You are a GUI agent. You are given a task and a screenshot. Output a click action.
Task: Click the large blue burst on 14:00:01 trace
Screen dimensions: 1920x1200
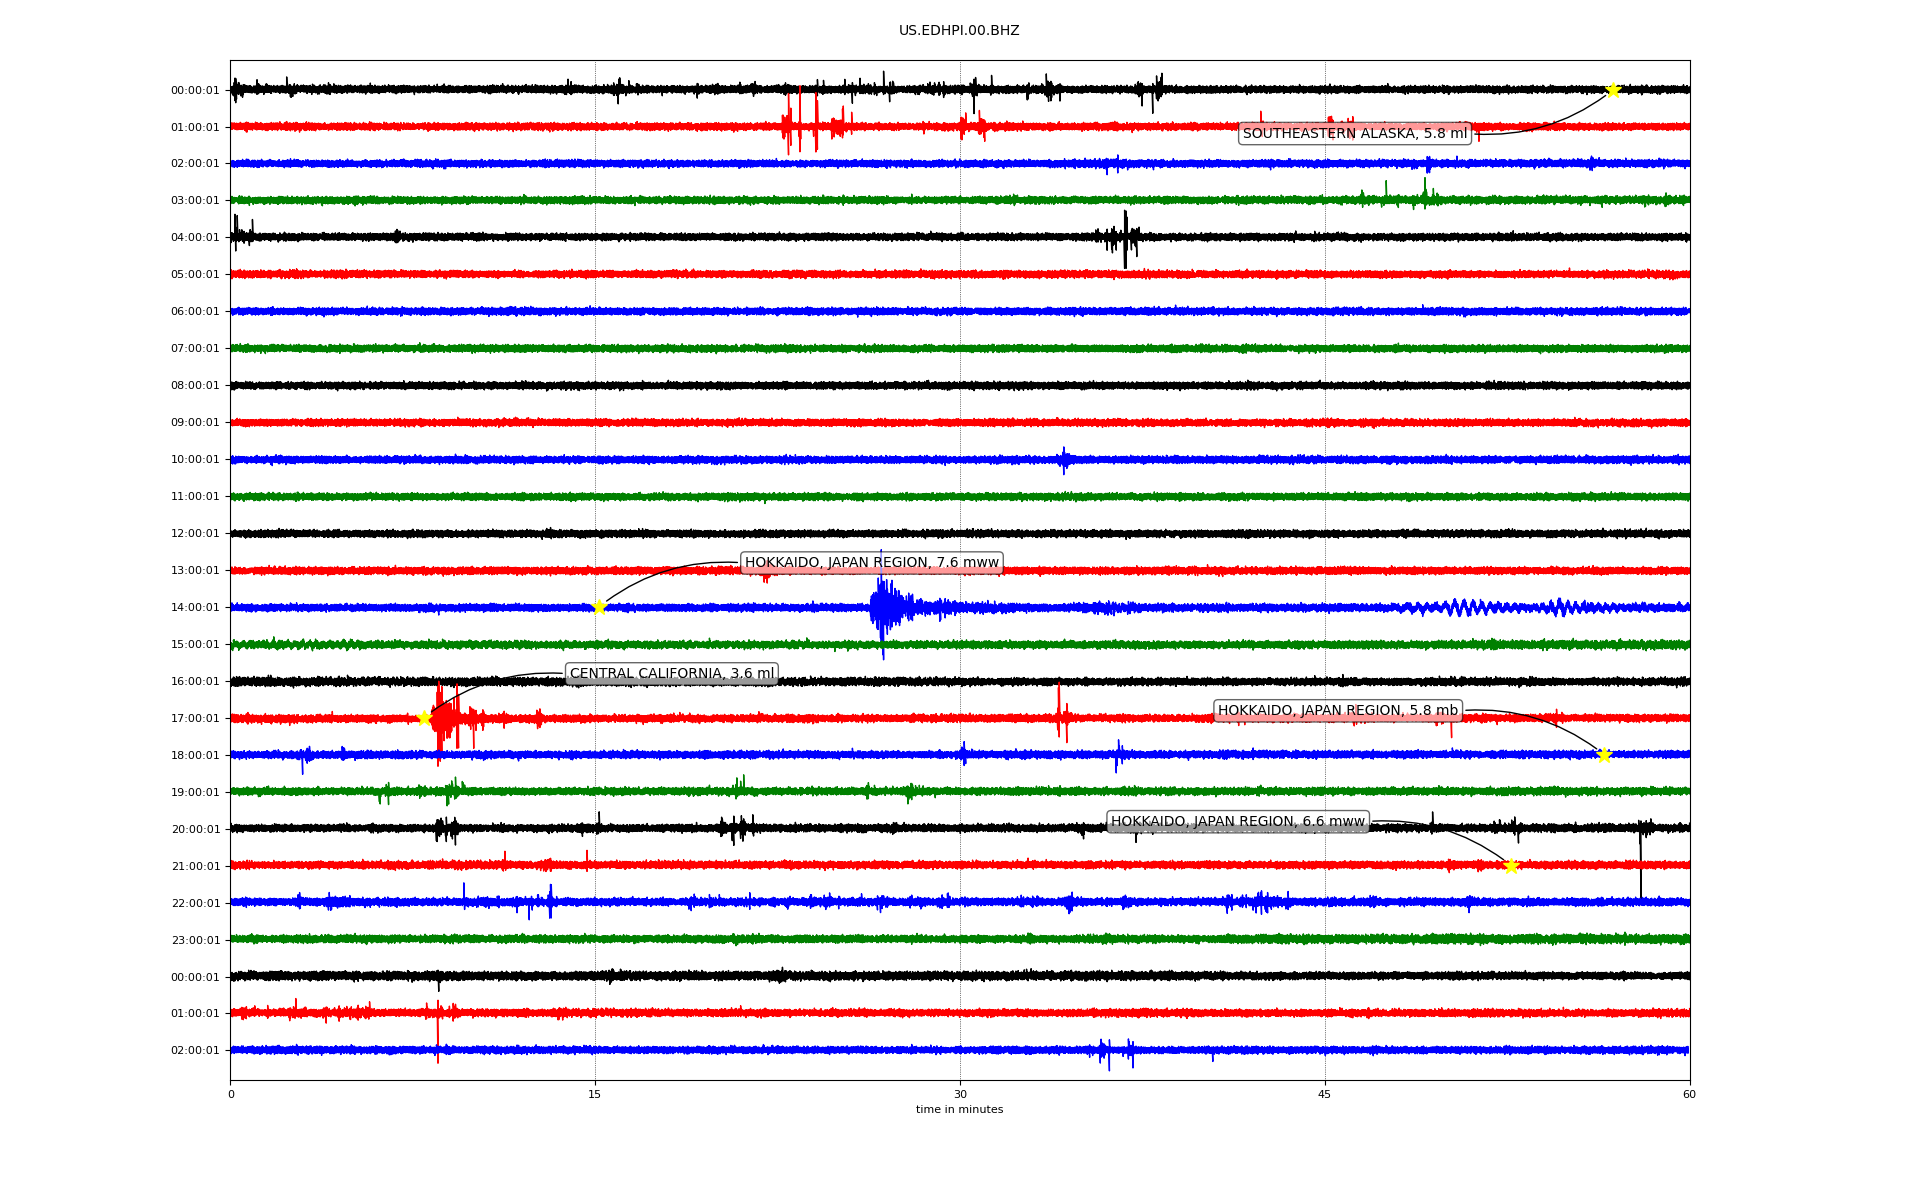click(x=883, y=607)
